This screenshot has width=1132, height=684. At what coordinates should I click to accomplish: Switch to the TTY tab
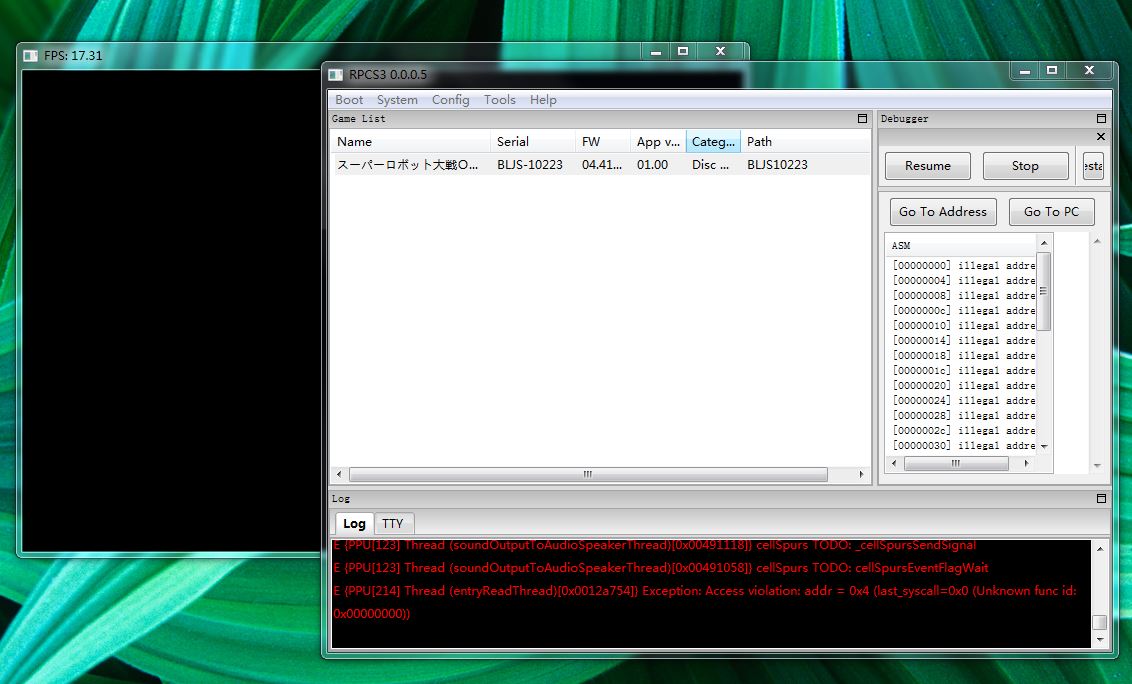(393, 524)
